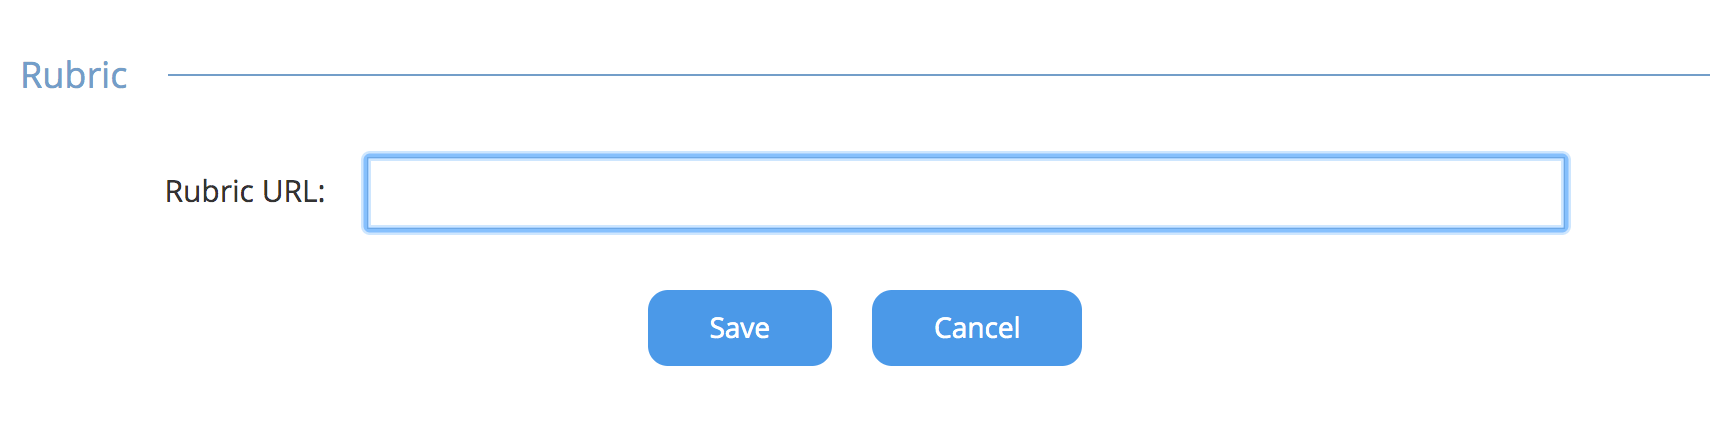Place cursor in the empty URL box
Screen dimensions: 1730x424
pos(965,193)
